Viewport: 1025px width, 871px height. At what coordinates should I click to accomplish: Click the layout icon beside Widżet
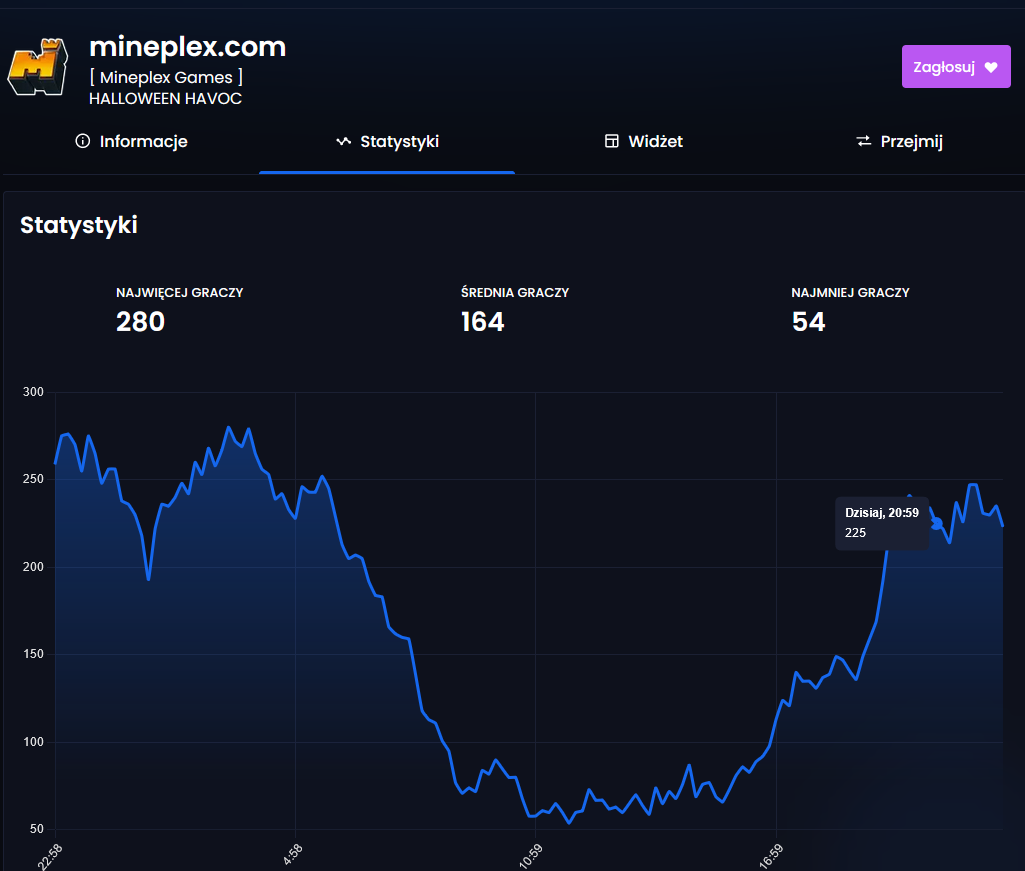[x=612, y=141]
